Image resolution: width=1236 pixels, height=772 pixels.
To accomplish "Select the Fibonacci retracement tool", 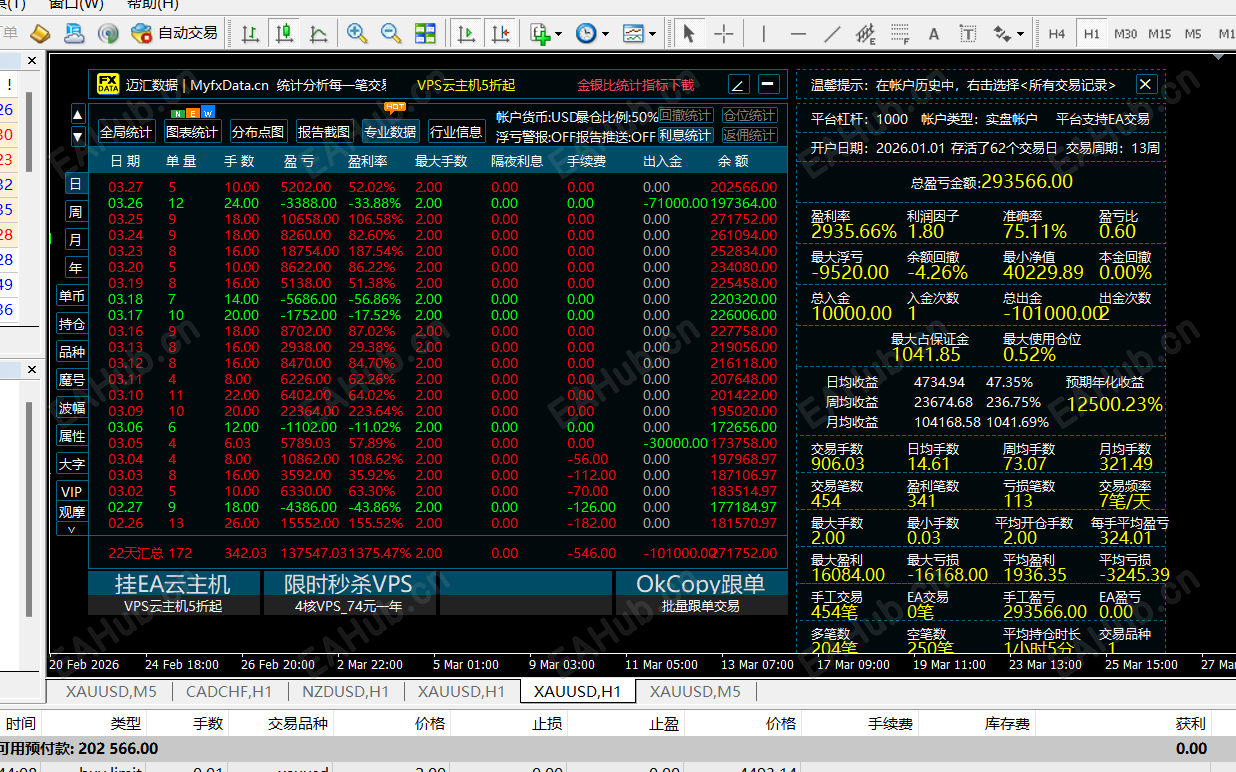I will click(900, 33).
